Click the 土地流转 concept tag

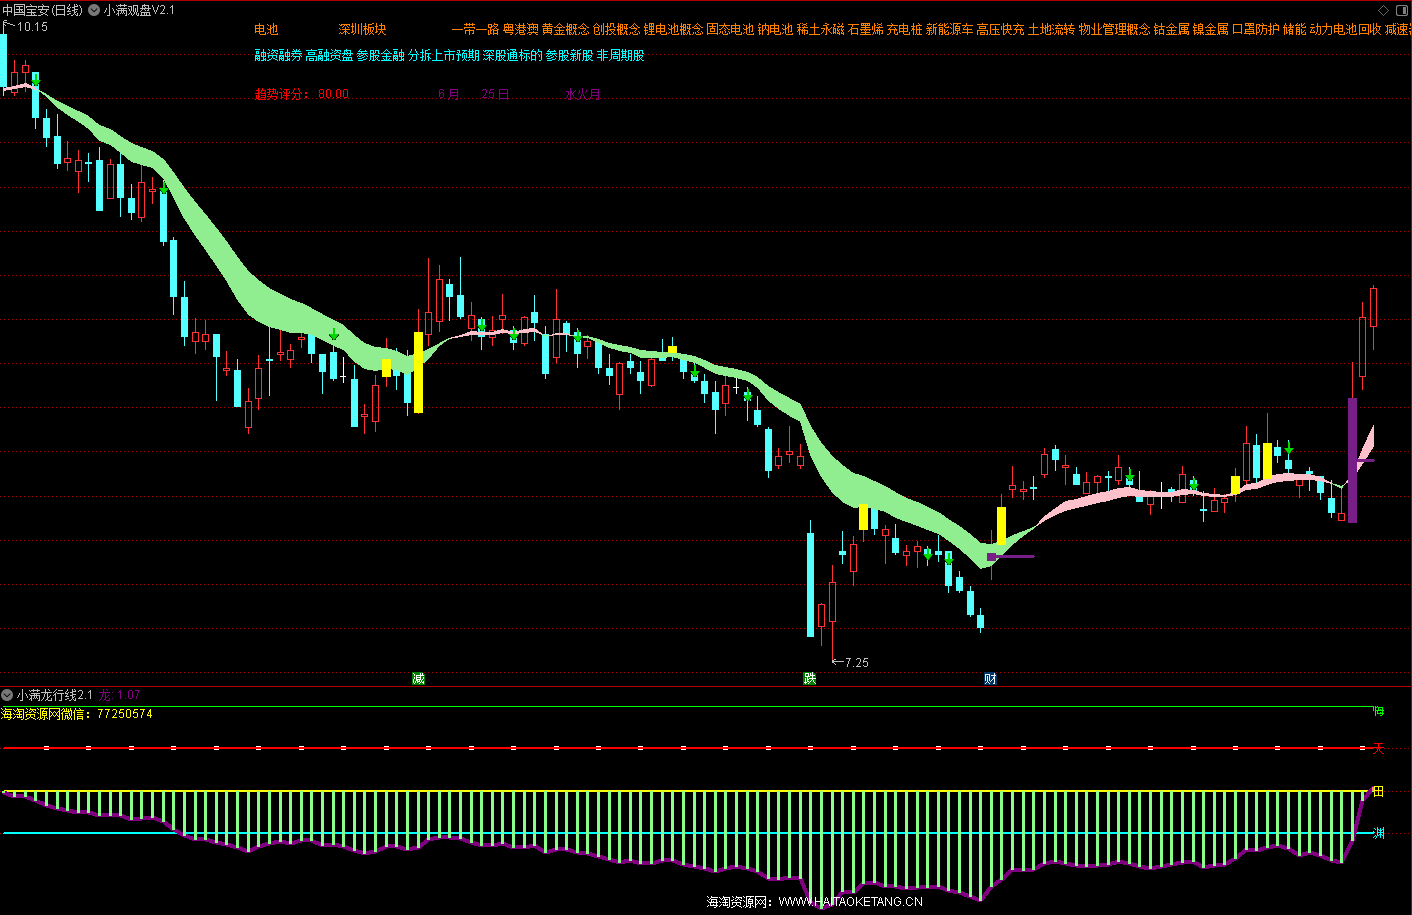[1051, 30]
